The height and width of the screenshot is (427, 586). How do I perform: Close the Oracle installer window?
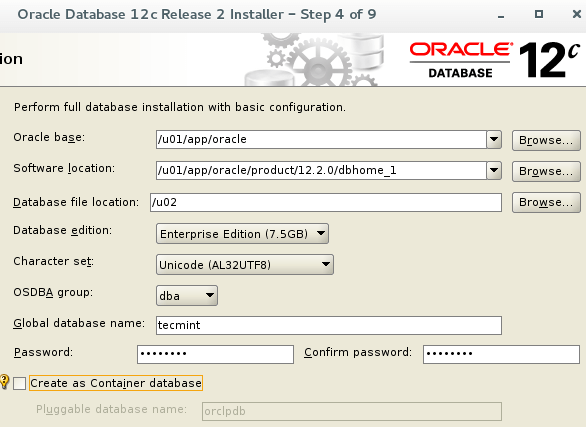[x=577, y=14]
